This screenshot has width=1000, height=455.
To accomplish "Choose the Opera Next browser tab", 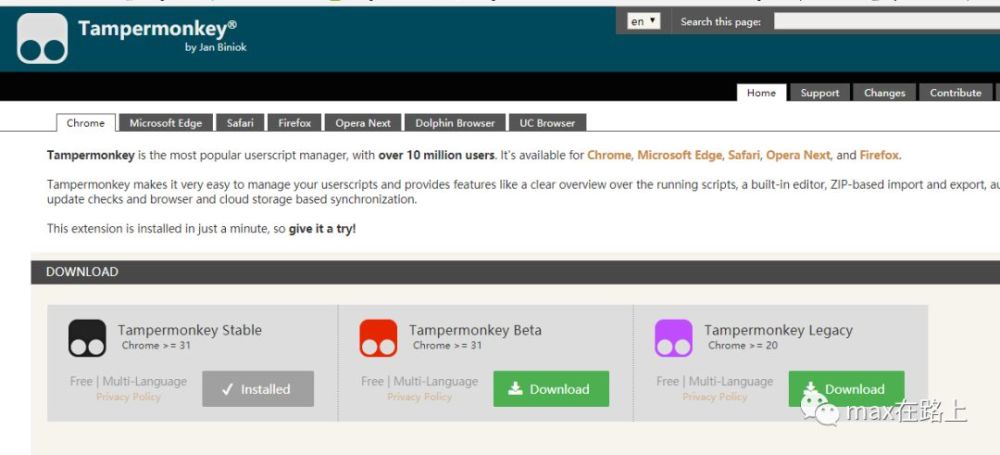I will [x=363, y=123].
